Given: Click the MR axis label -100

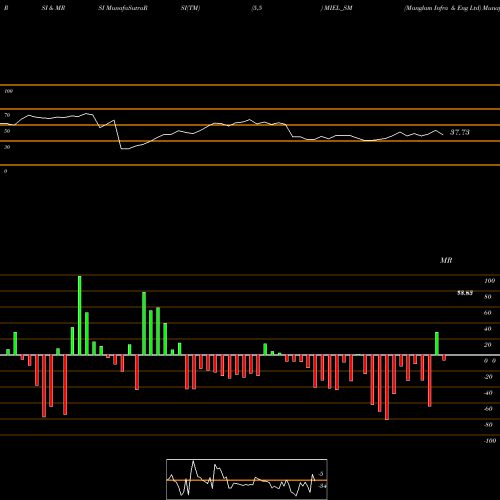Looking at the screenshot, I should pyautogui.click(x=490, y=441).
